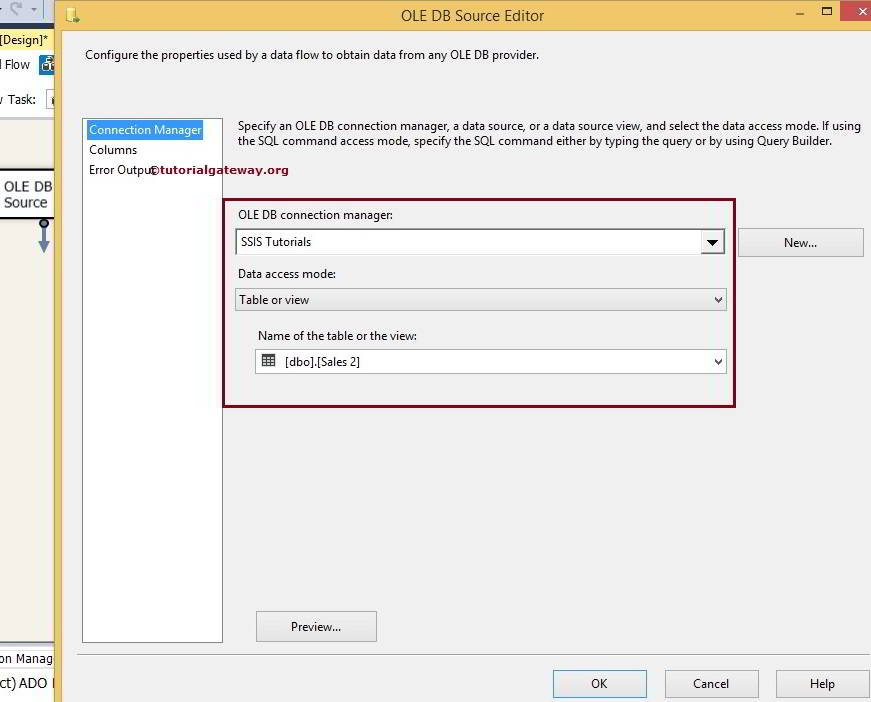Click the redo arrow in the background toolbar

(x=17, y=8)
